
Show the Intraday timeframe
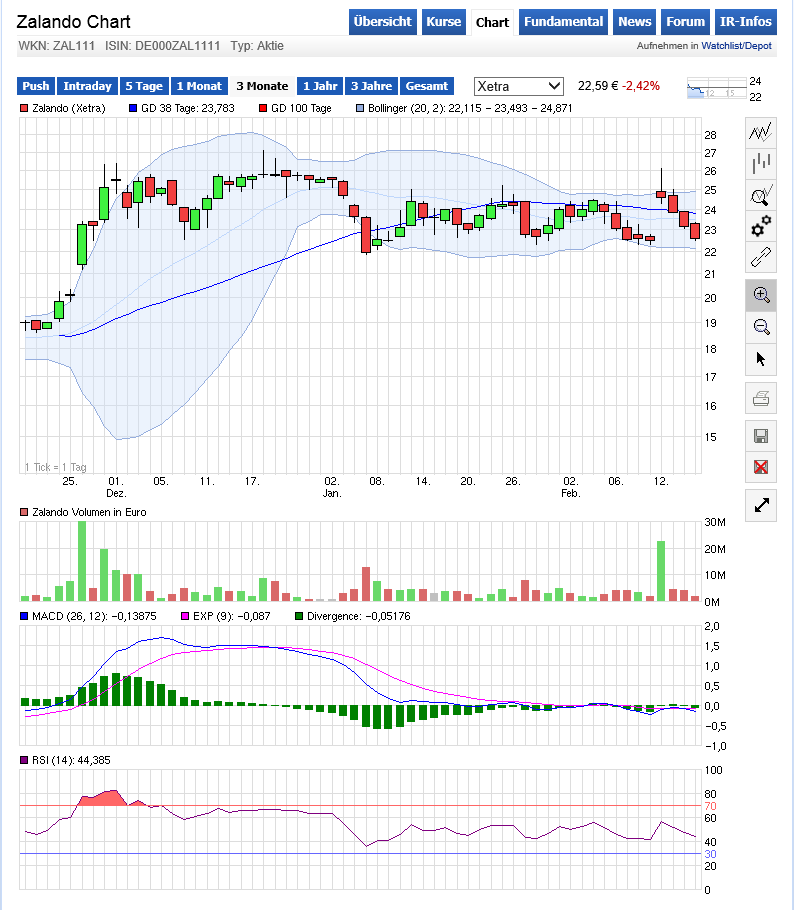click(88, 86)
